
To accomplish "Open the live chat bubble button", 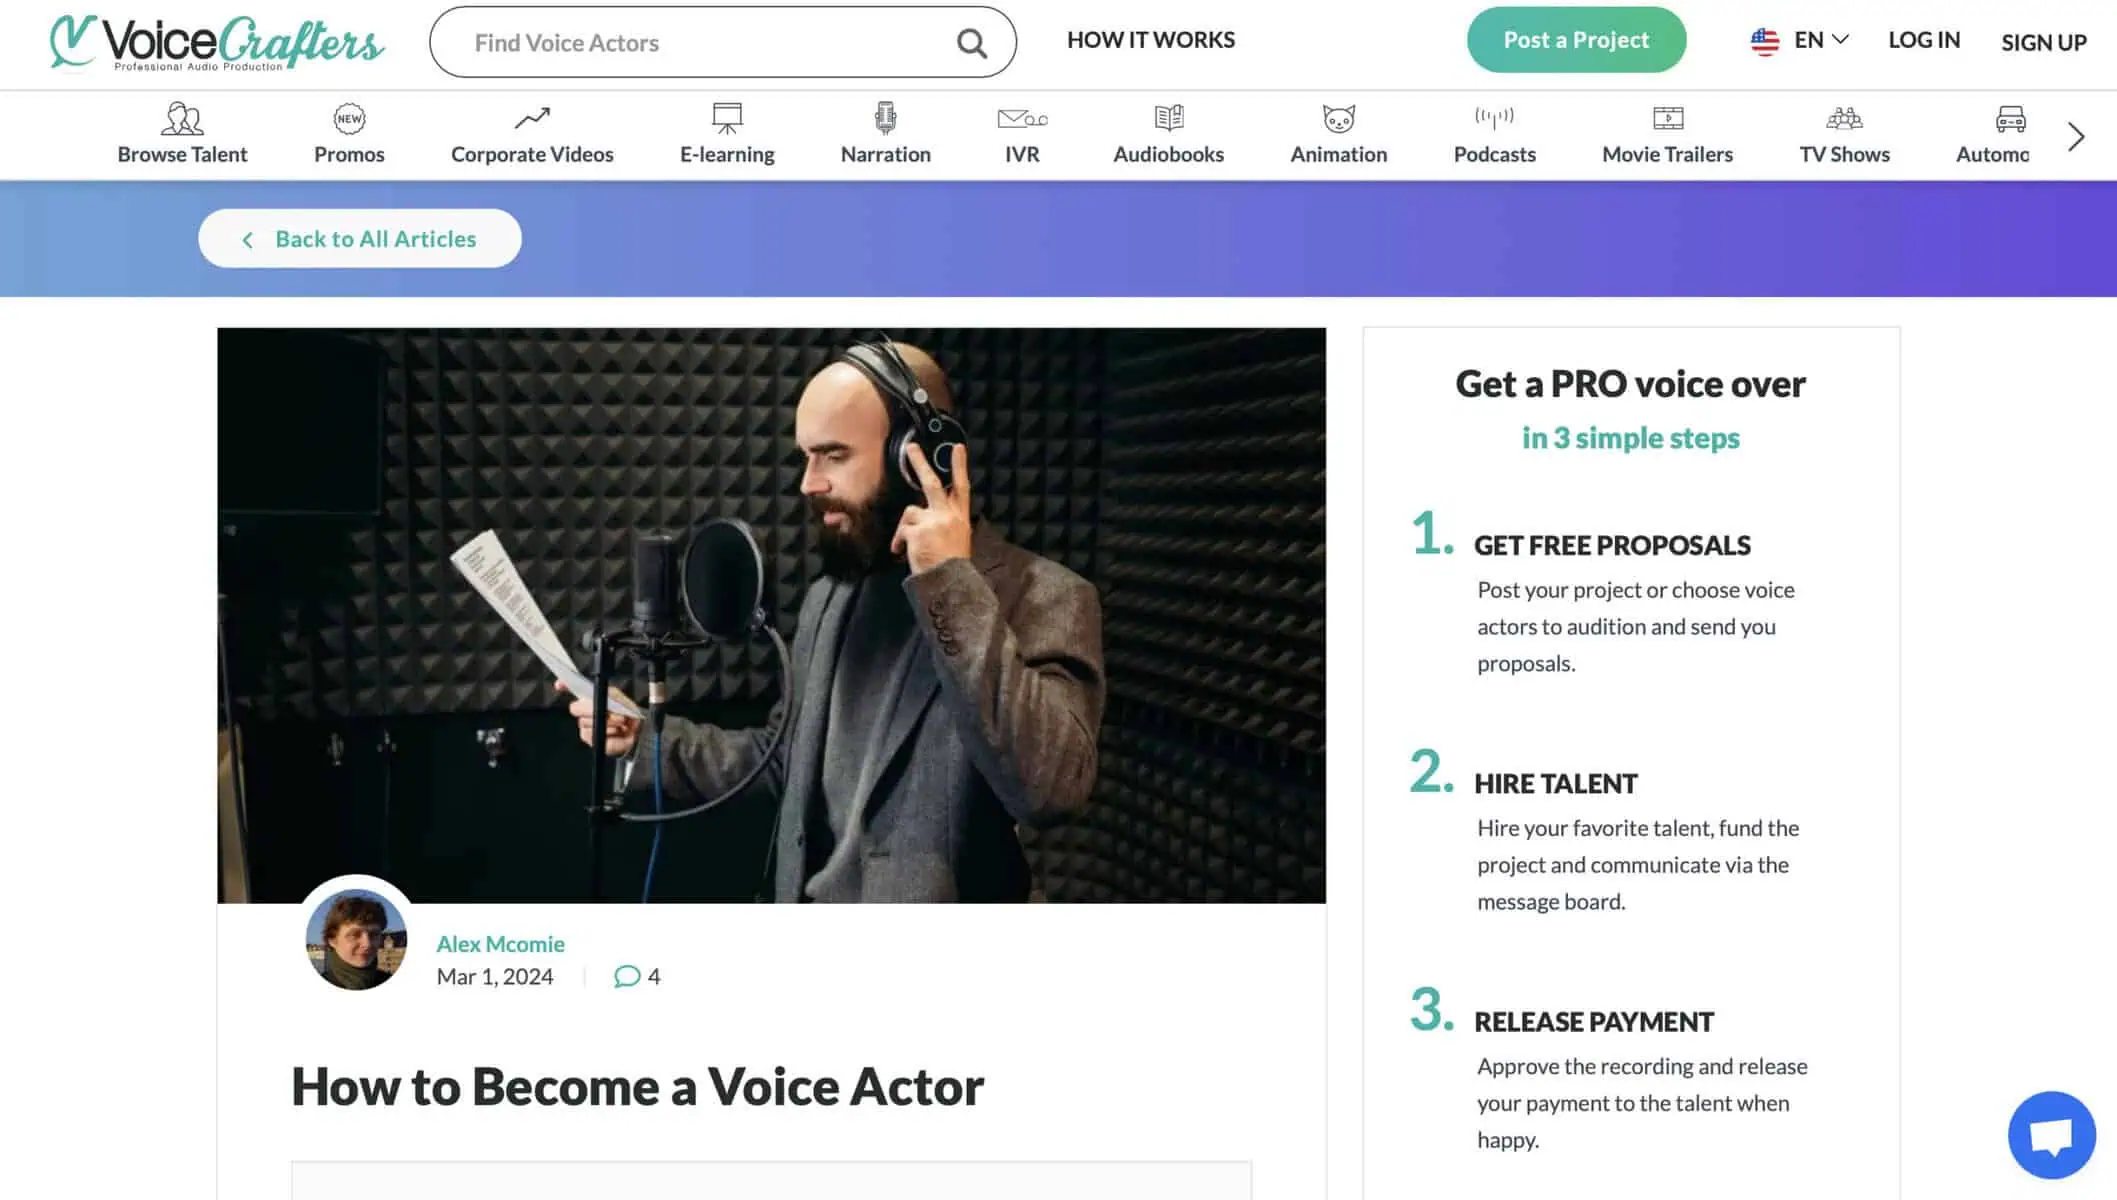I will point(2051,1135).
